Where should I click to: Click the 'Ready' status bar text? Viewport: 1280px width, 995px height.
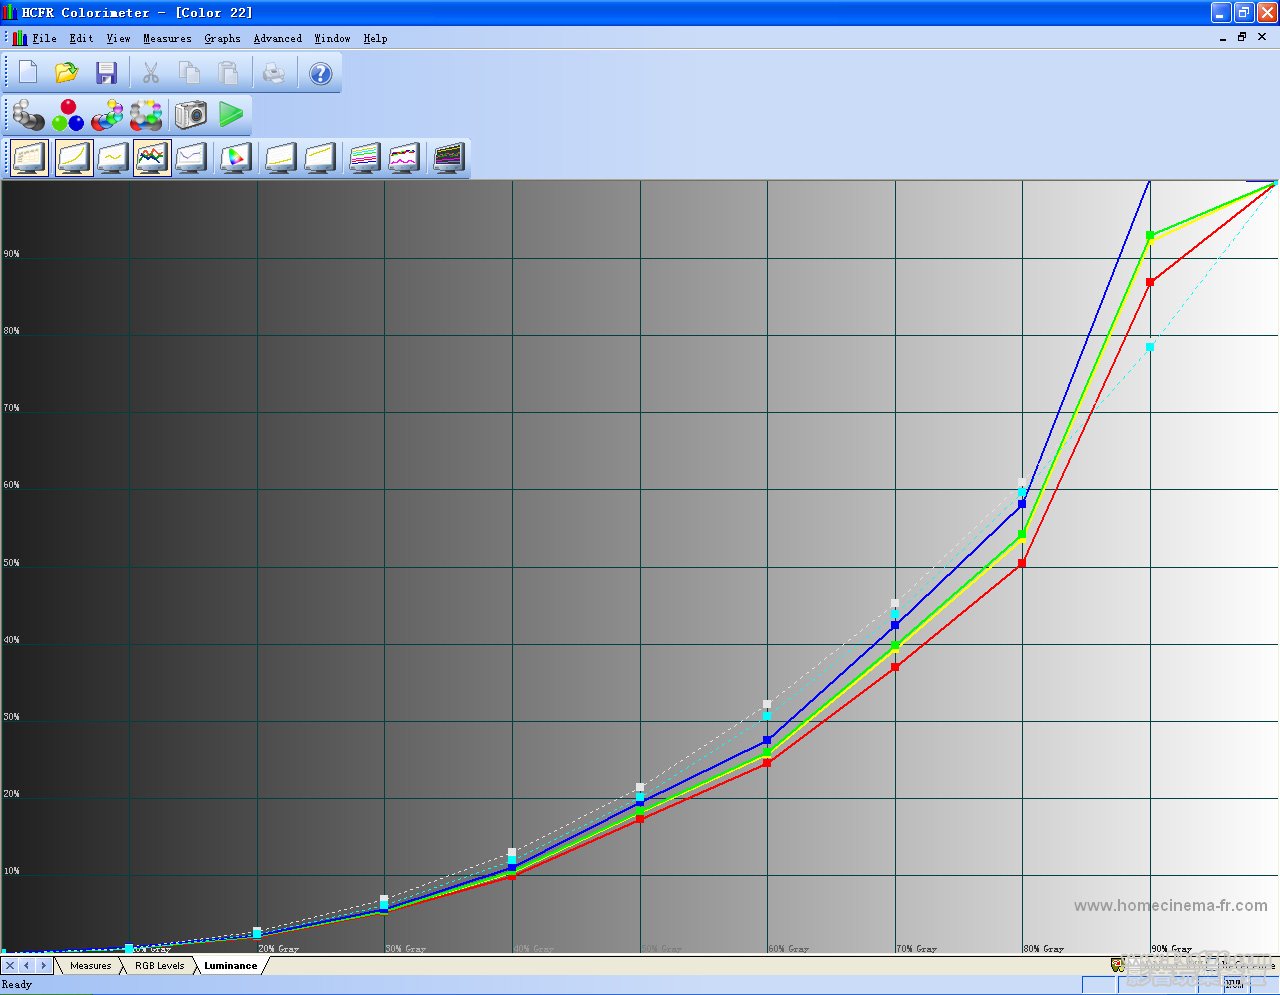pos(17,984)
